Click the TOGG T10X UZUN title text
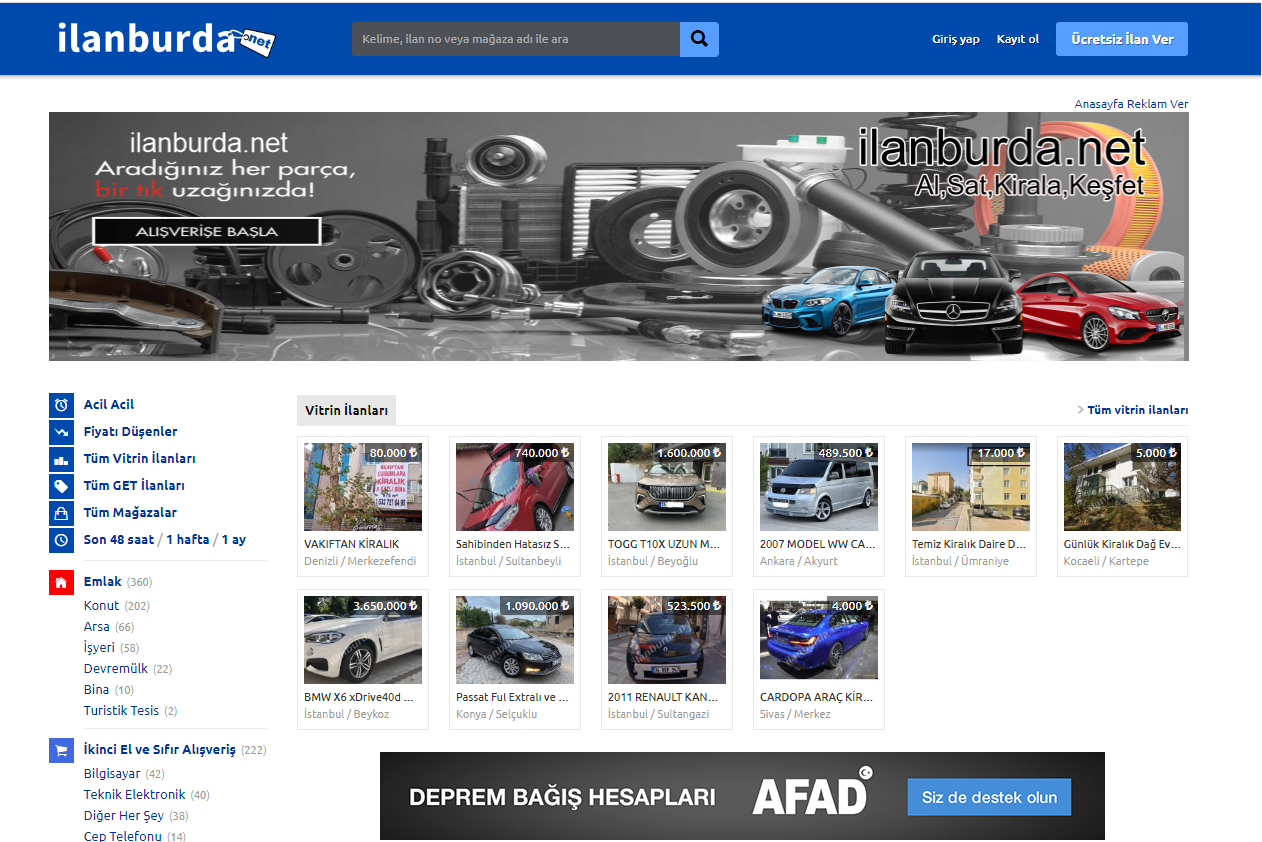The image size is (1262, 842). 664,545
